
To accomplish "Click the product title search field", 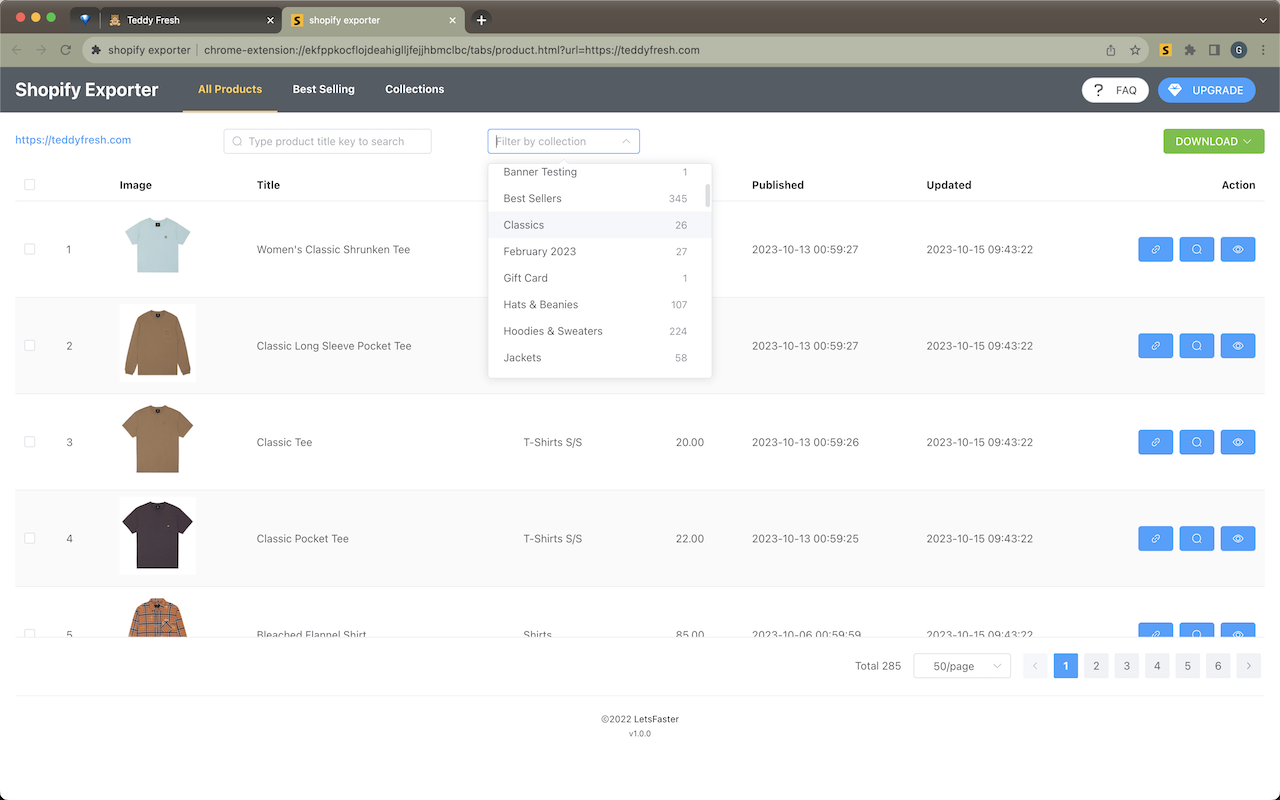I will (x=328, y=142).
